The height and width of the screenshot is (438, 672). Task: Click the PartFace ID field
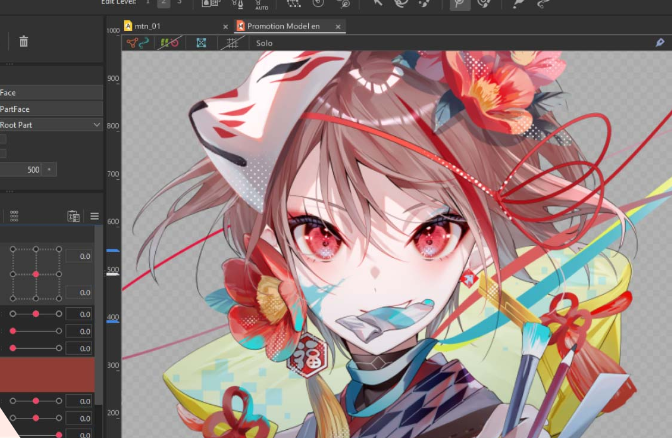(51, 109)
